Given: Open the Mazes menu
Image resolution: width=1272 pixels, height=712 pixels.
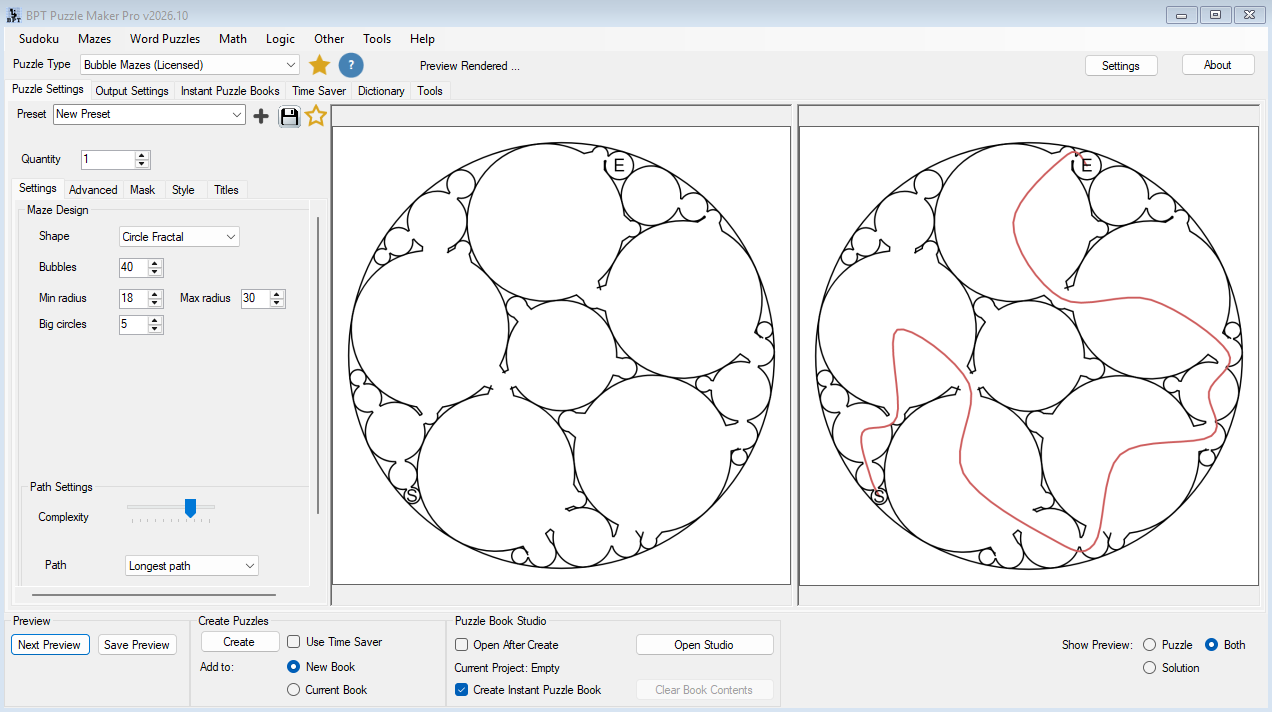Looking at the screenshot, I should coord(94,39).
